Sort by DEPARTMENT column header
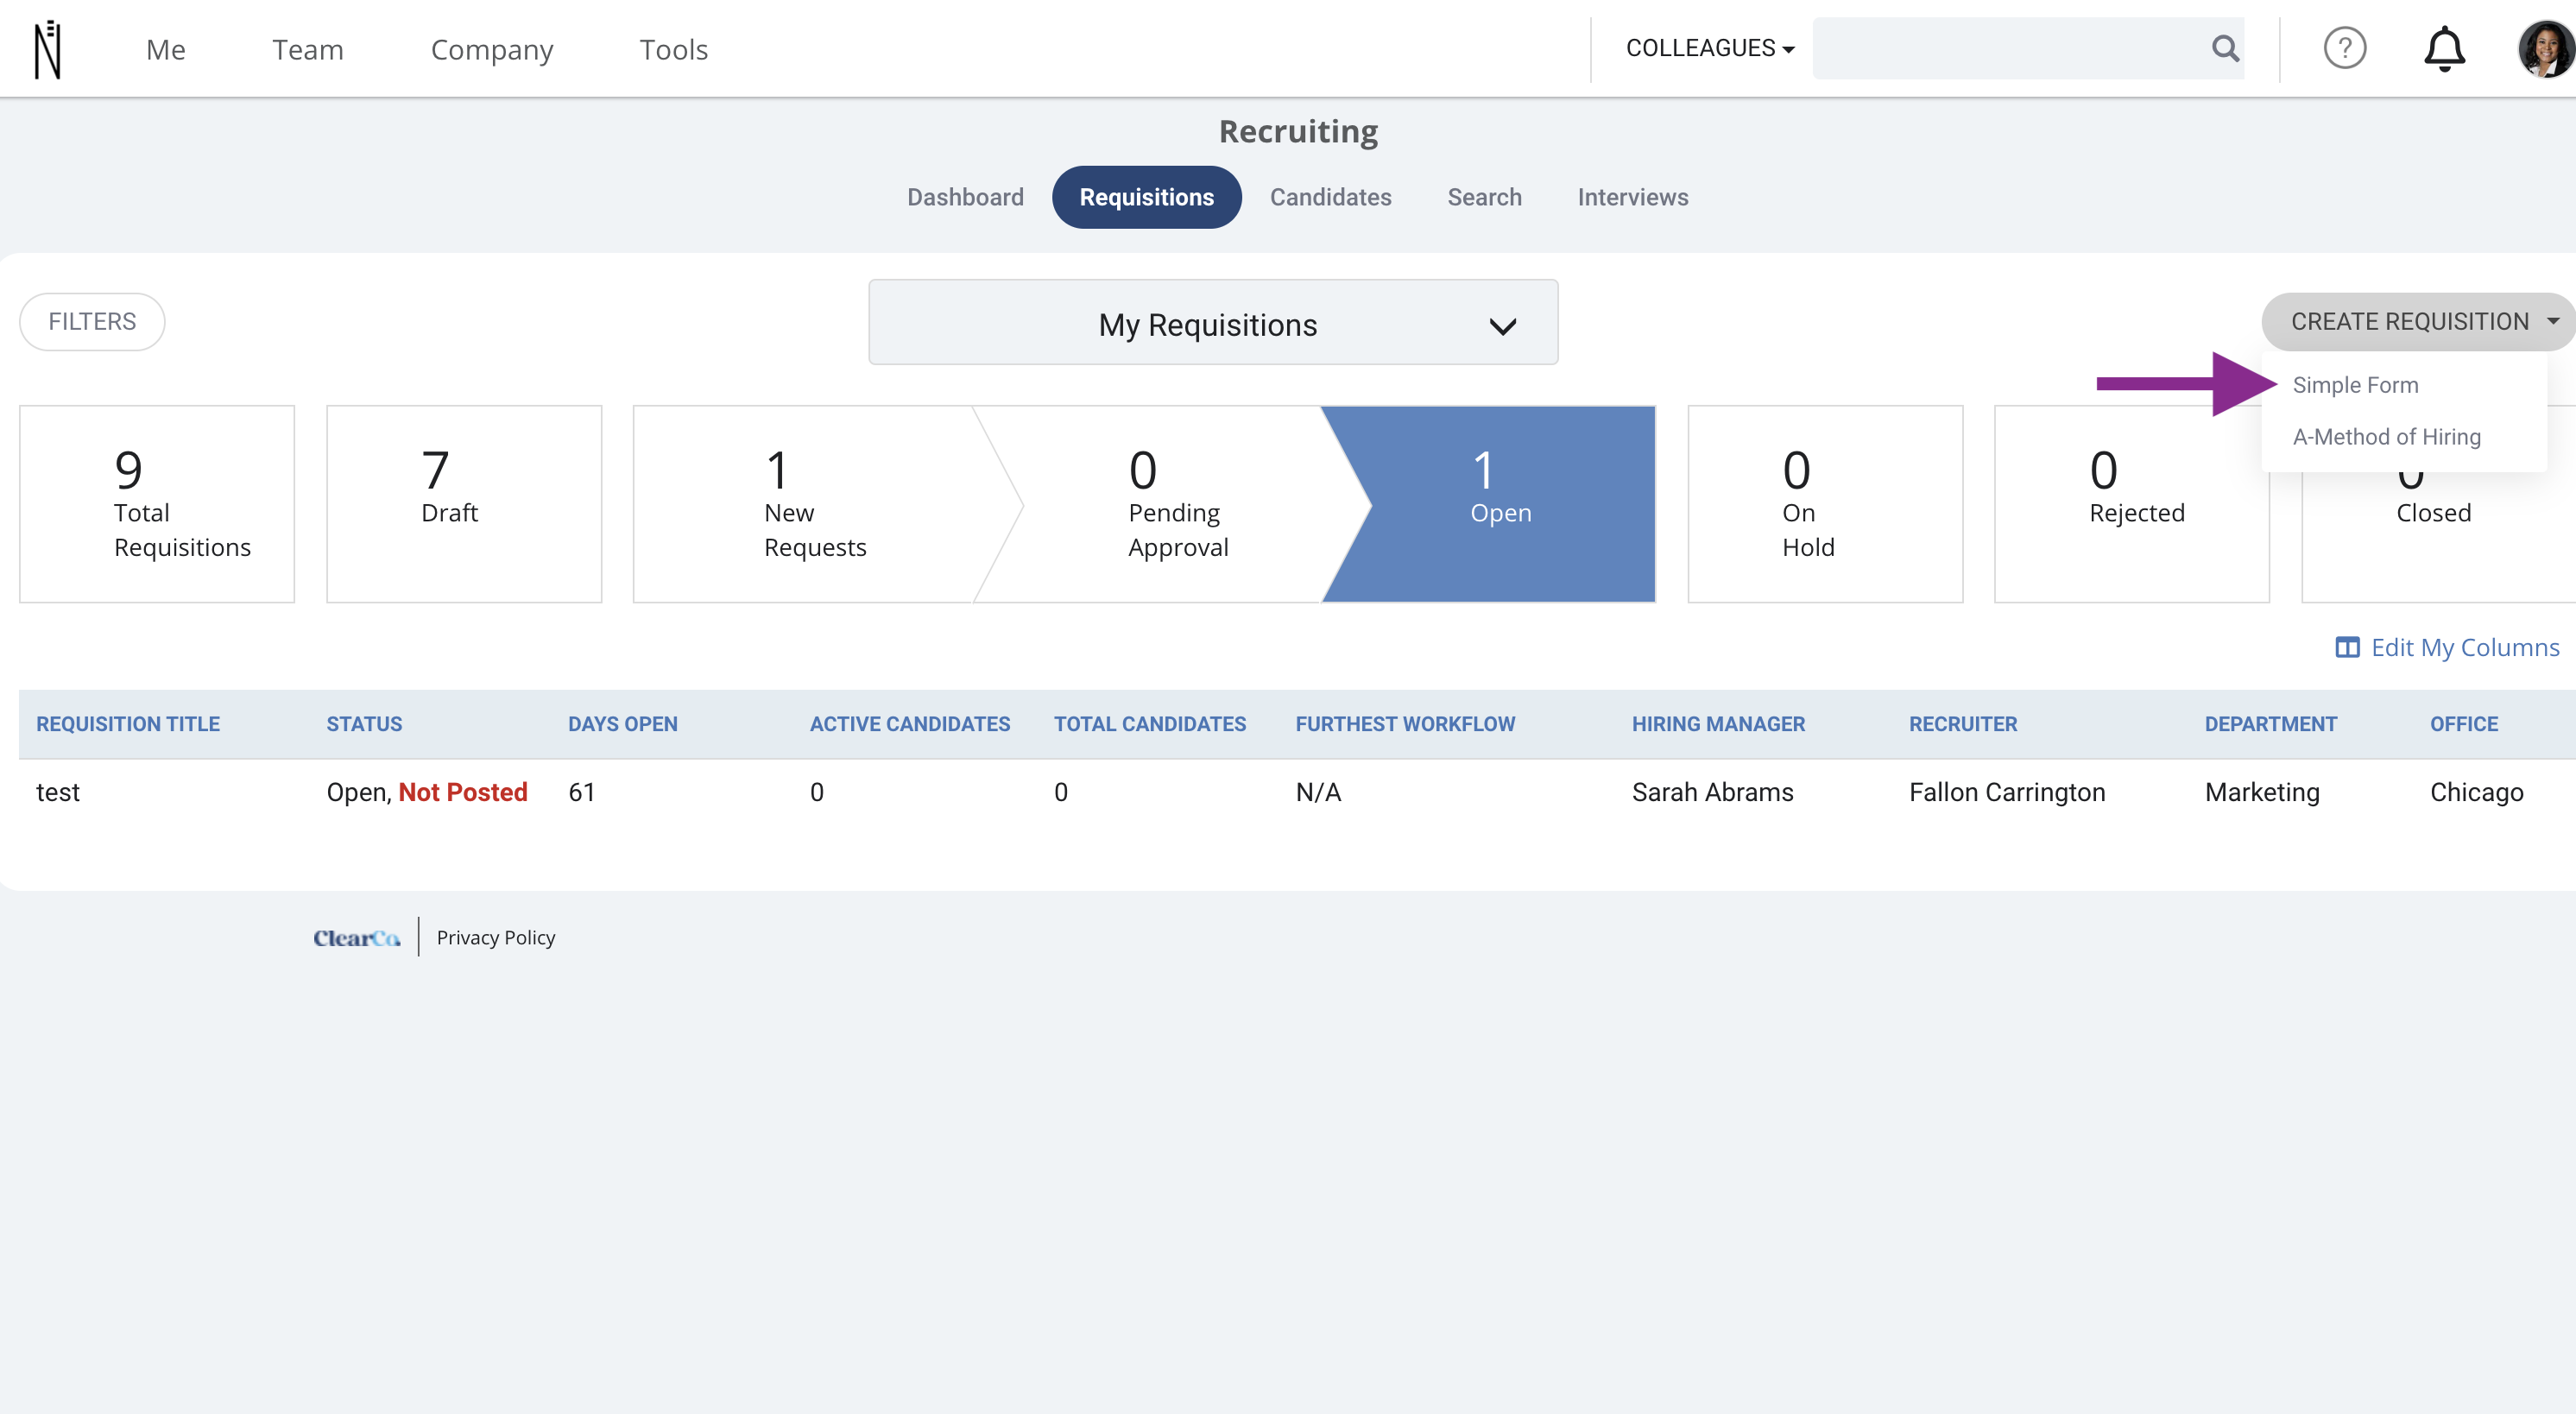2576x1414 pixels. click(2270, 724)
